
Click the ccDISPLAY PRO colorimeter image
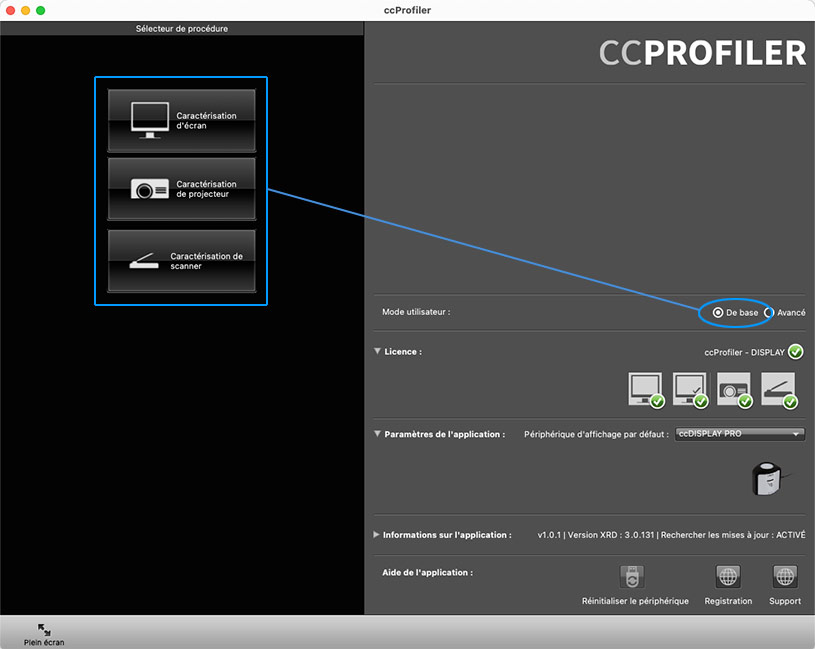click(768, 478)
